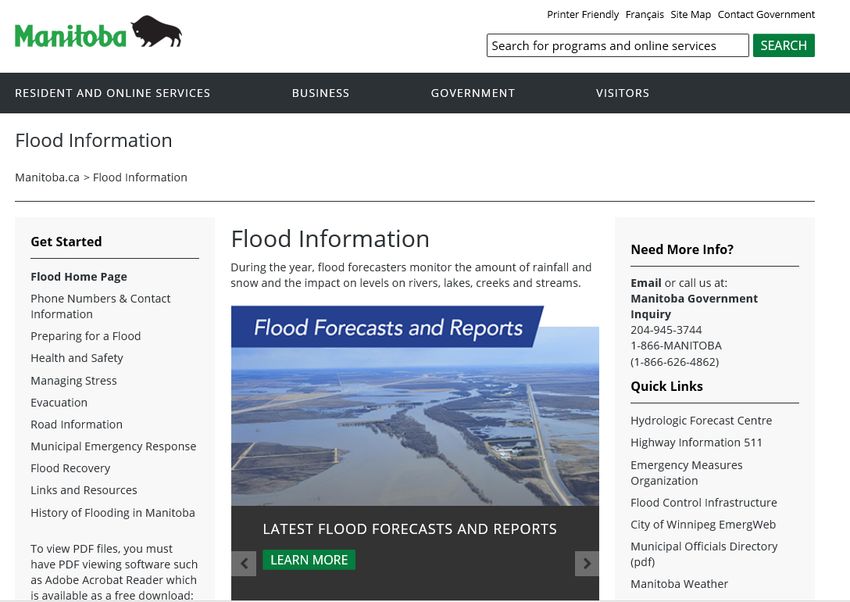Open Road Information link
Screen dimensions: 850x602
76,424
